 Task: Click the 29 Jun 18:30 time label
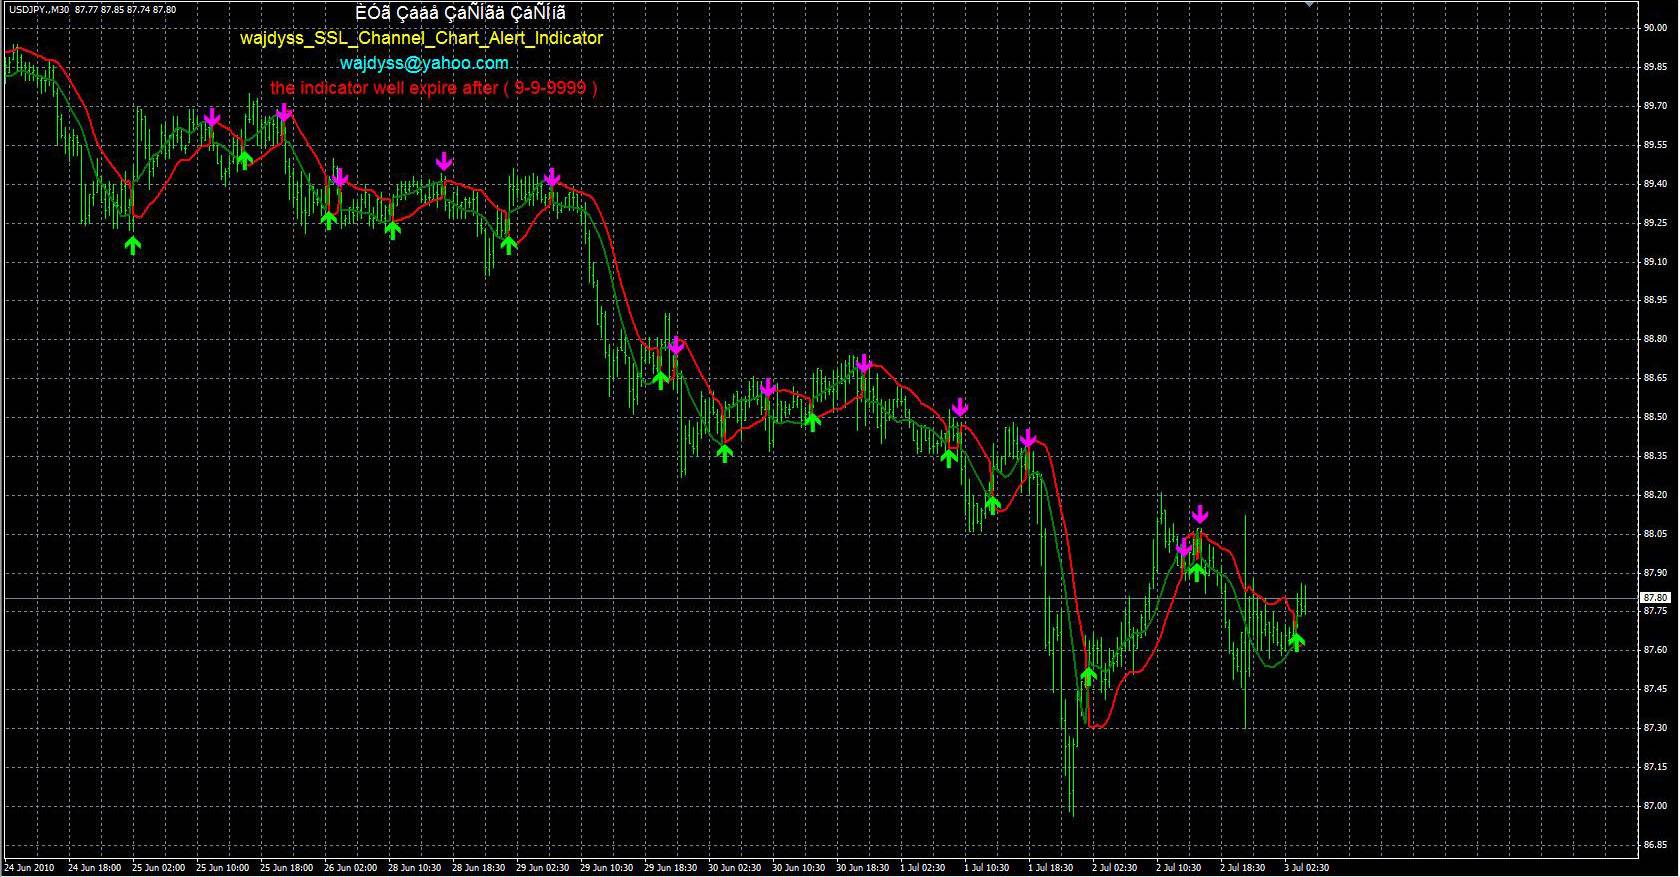point(671,868)
